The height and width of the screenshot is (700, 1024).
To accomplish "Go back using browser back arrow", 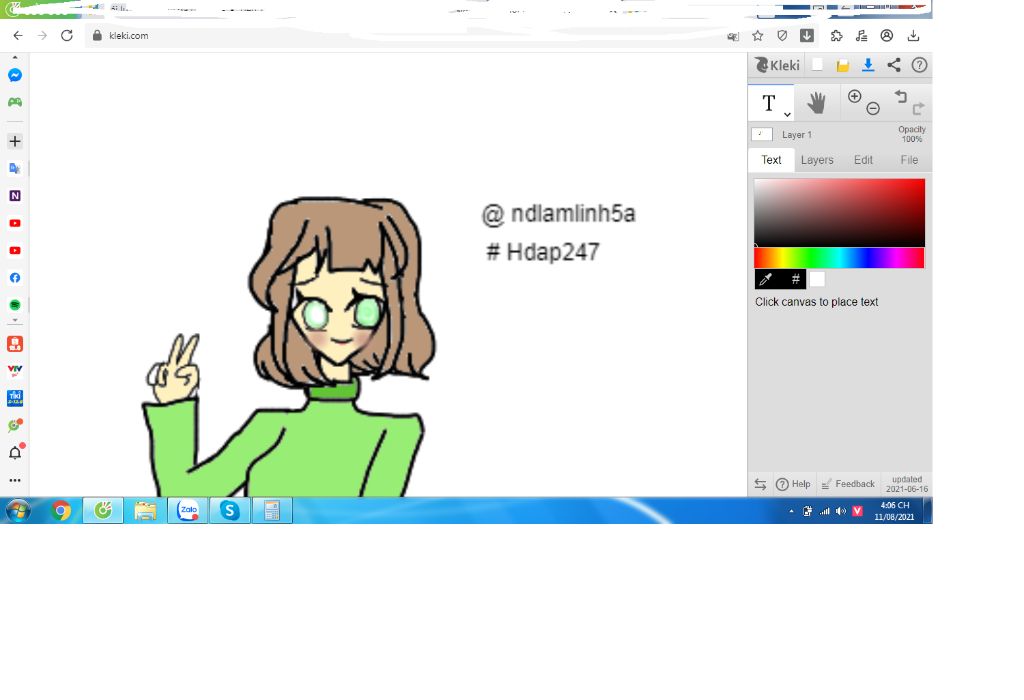I will (18, 36).
